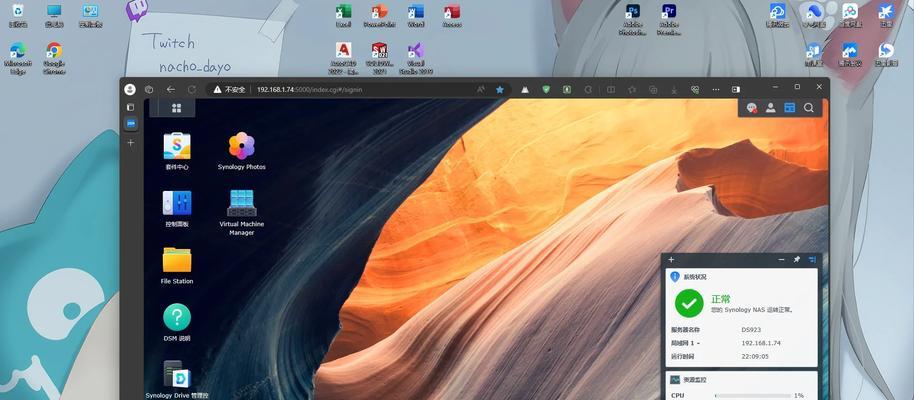The image size is (914, 400).
Task: Click the green shield extension icon
Action: click(546, 90)
